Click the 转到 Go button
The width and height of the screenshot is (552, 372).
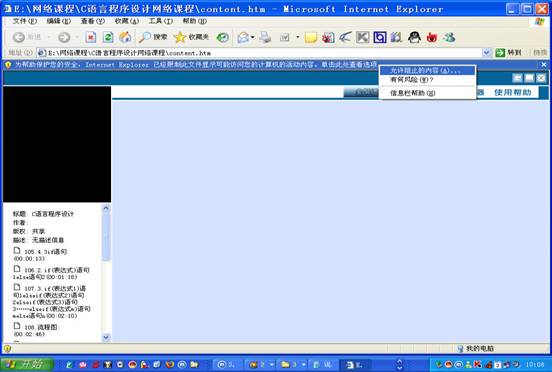tap(508, 53)
